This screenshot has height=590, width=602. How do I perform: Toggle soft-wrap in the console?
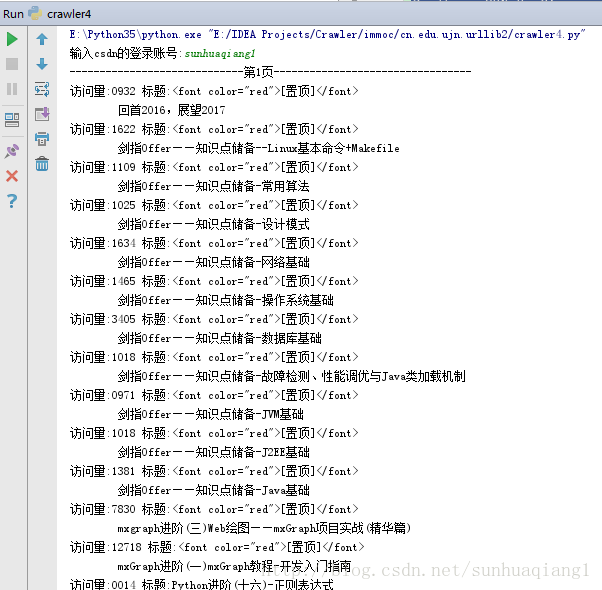coord(42,89)
